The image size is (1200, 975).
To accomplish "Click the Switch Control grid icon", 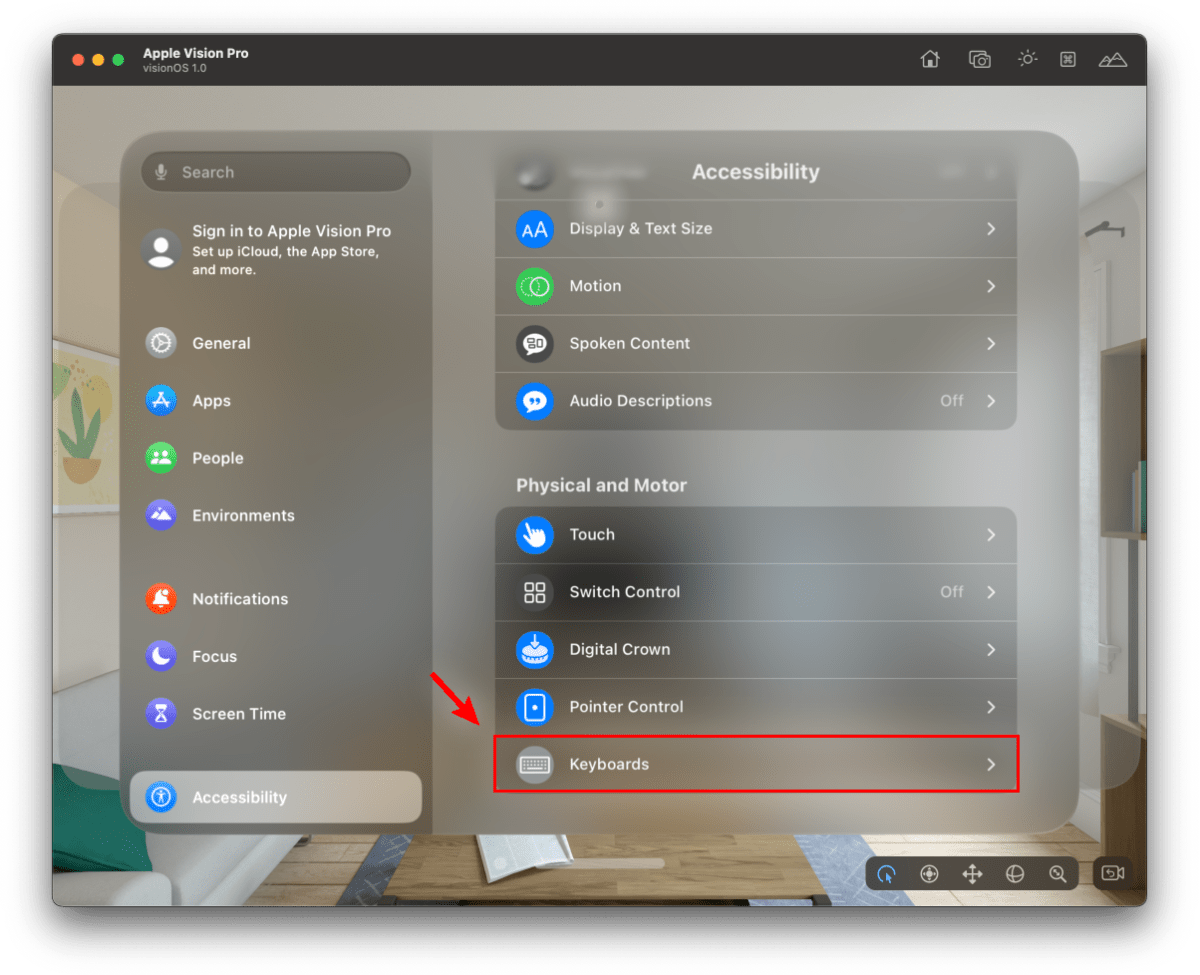I will click(x=535, y=592).
